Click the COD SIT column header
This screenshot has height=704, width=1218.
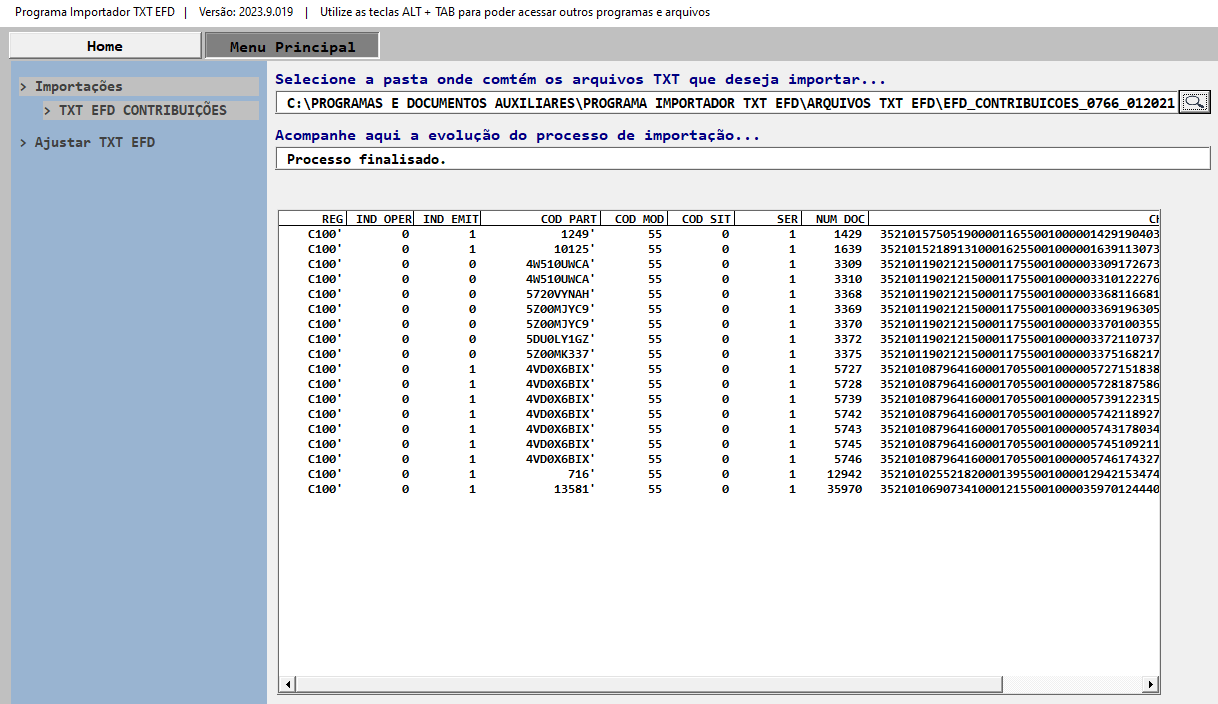point(701,218)
